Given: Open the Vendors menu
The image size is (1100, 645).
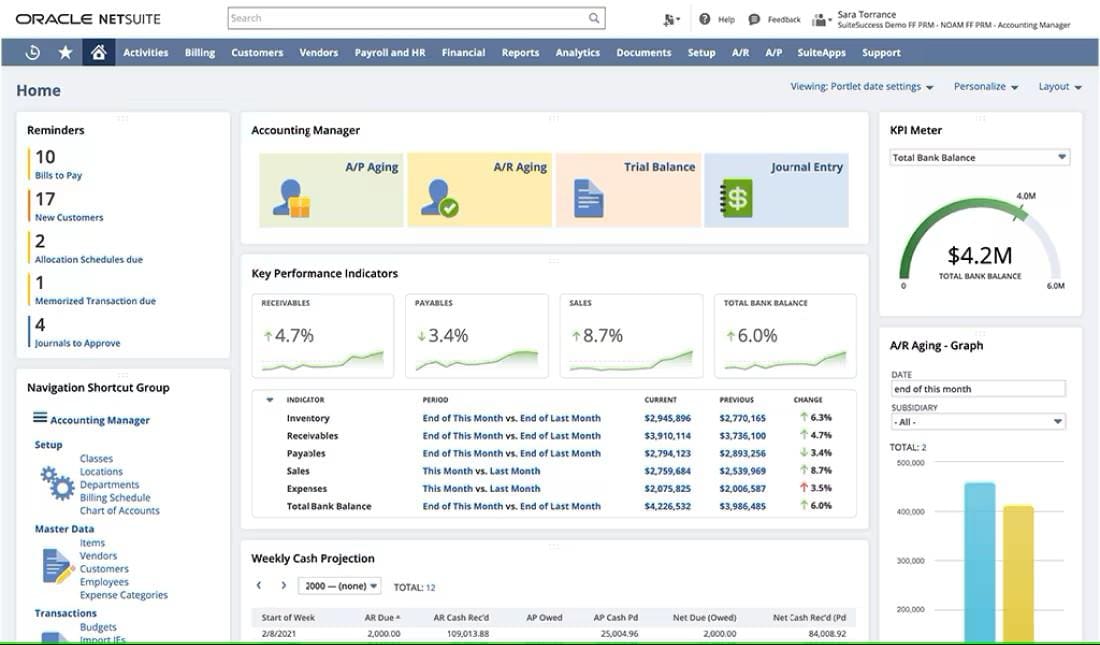Looking at the screenshot, I should click(x=318, y=53).
